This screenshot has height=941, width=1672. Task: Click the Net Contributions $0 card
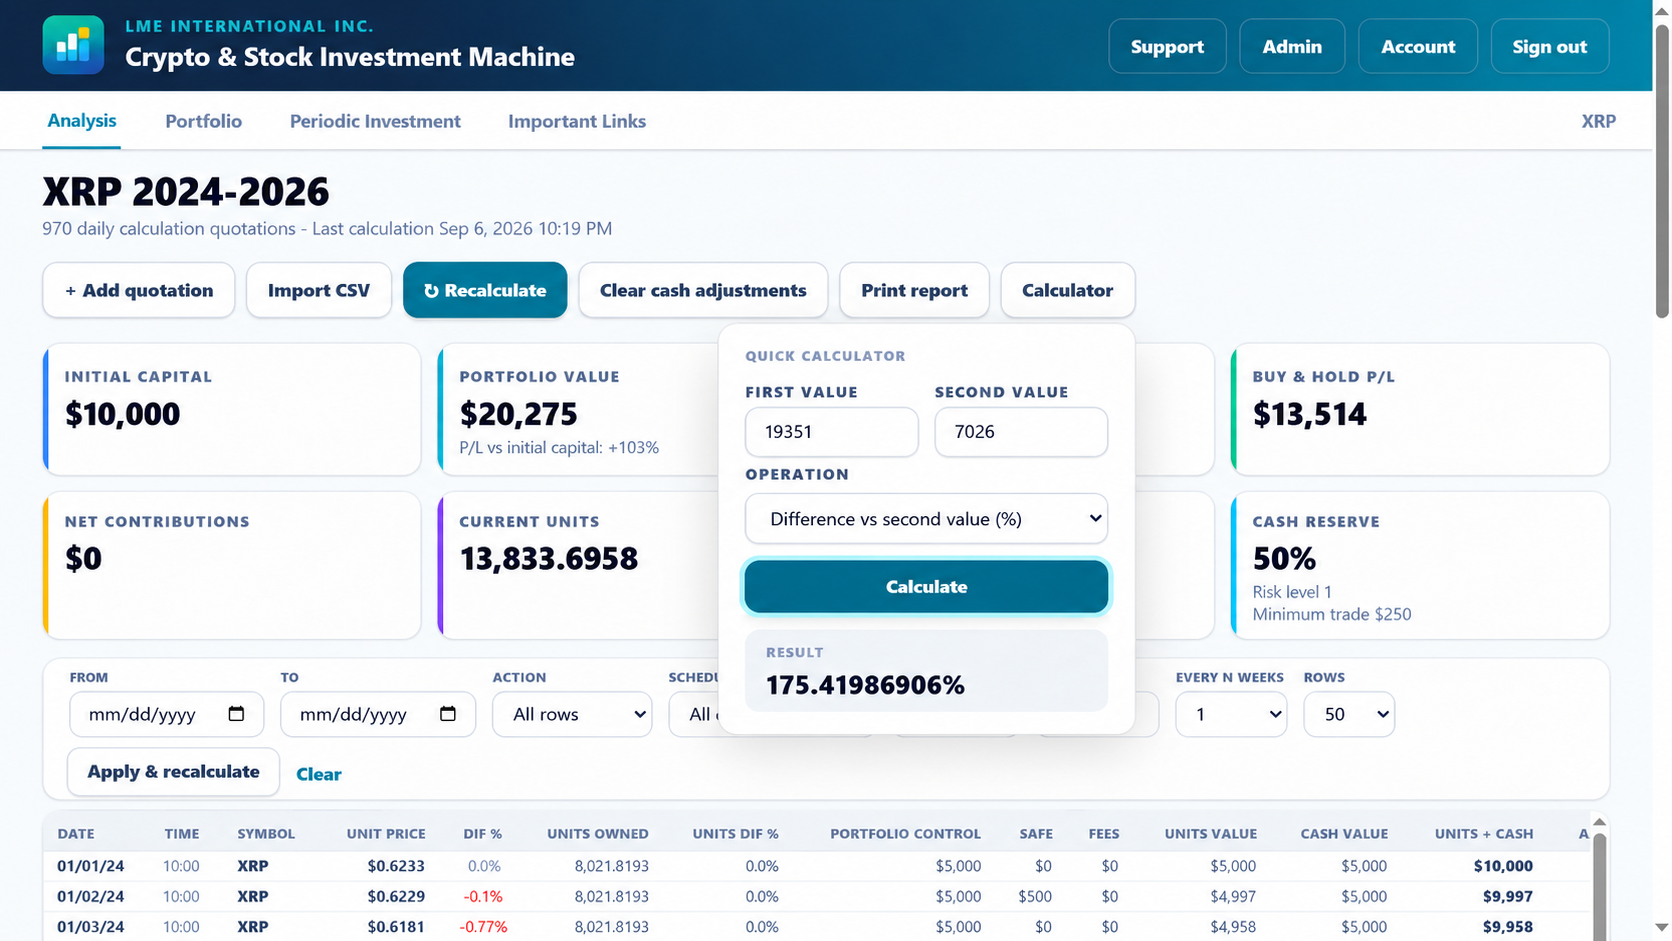(x=232, y=565)
